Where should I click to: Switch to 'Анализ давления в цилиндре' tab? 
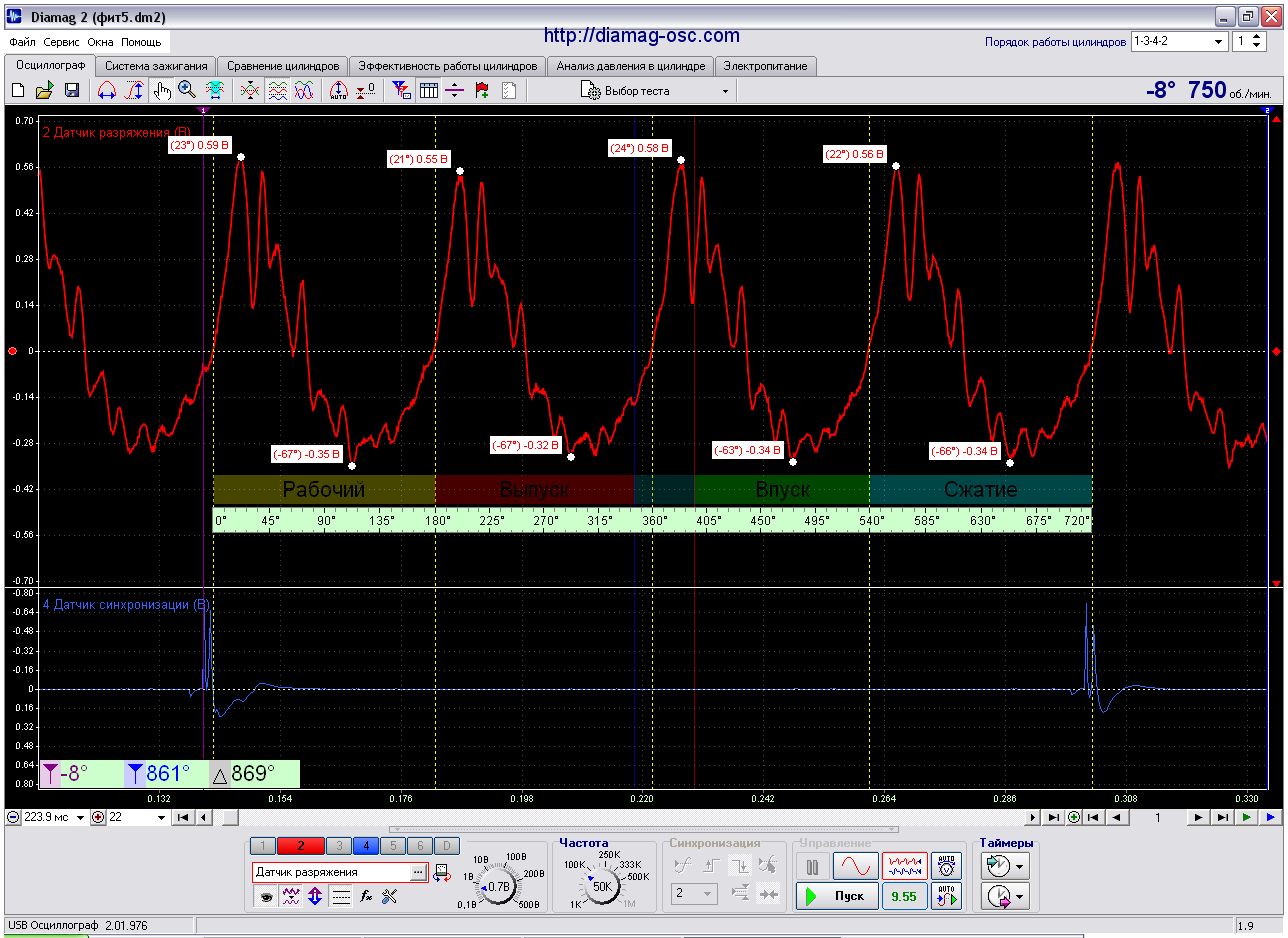[631, 66]
